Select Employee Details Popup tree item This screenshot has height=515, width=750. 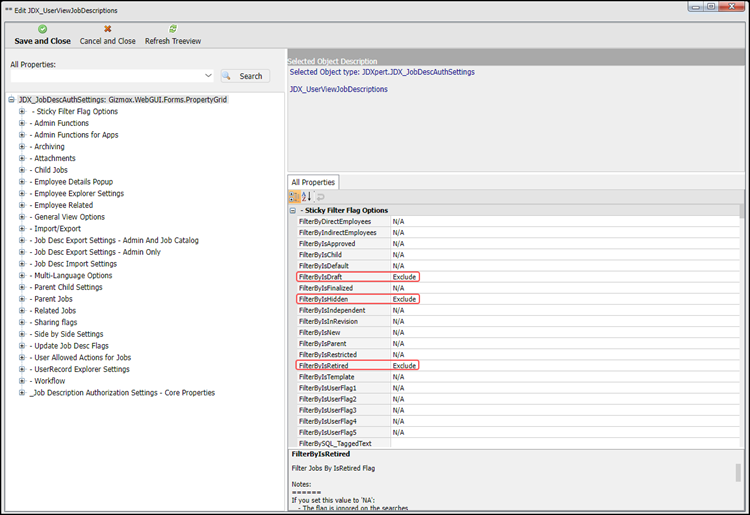[73, 182]
